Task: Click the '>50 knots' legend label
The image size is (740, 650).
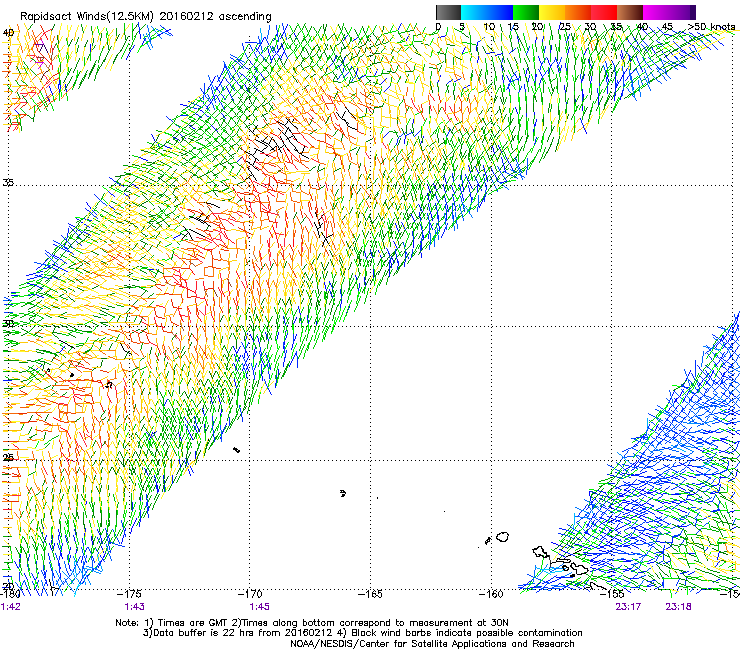Action: 711,27
